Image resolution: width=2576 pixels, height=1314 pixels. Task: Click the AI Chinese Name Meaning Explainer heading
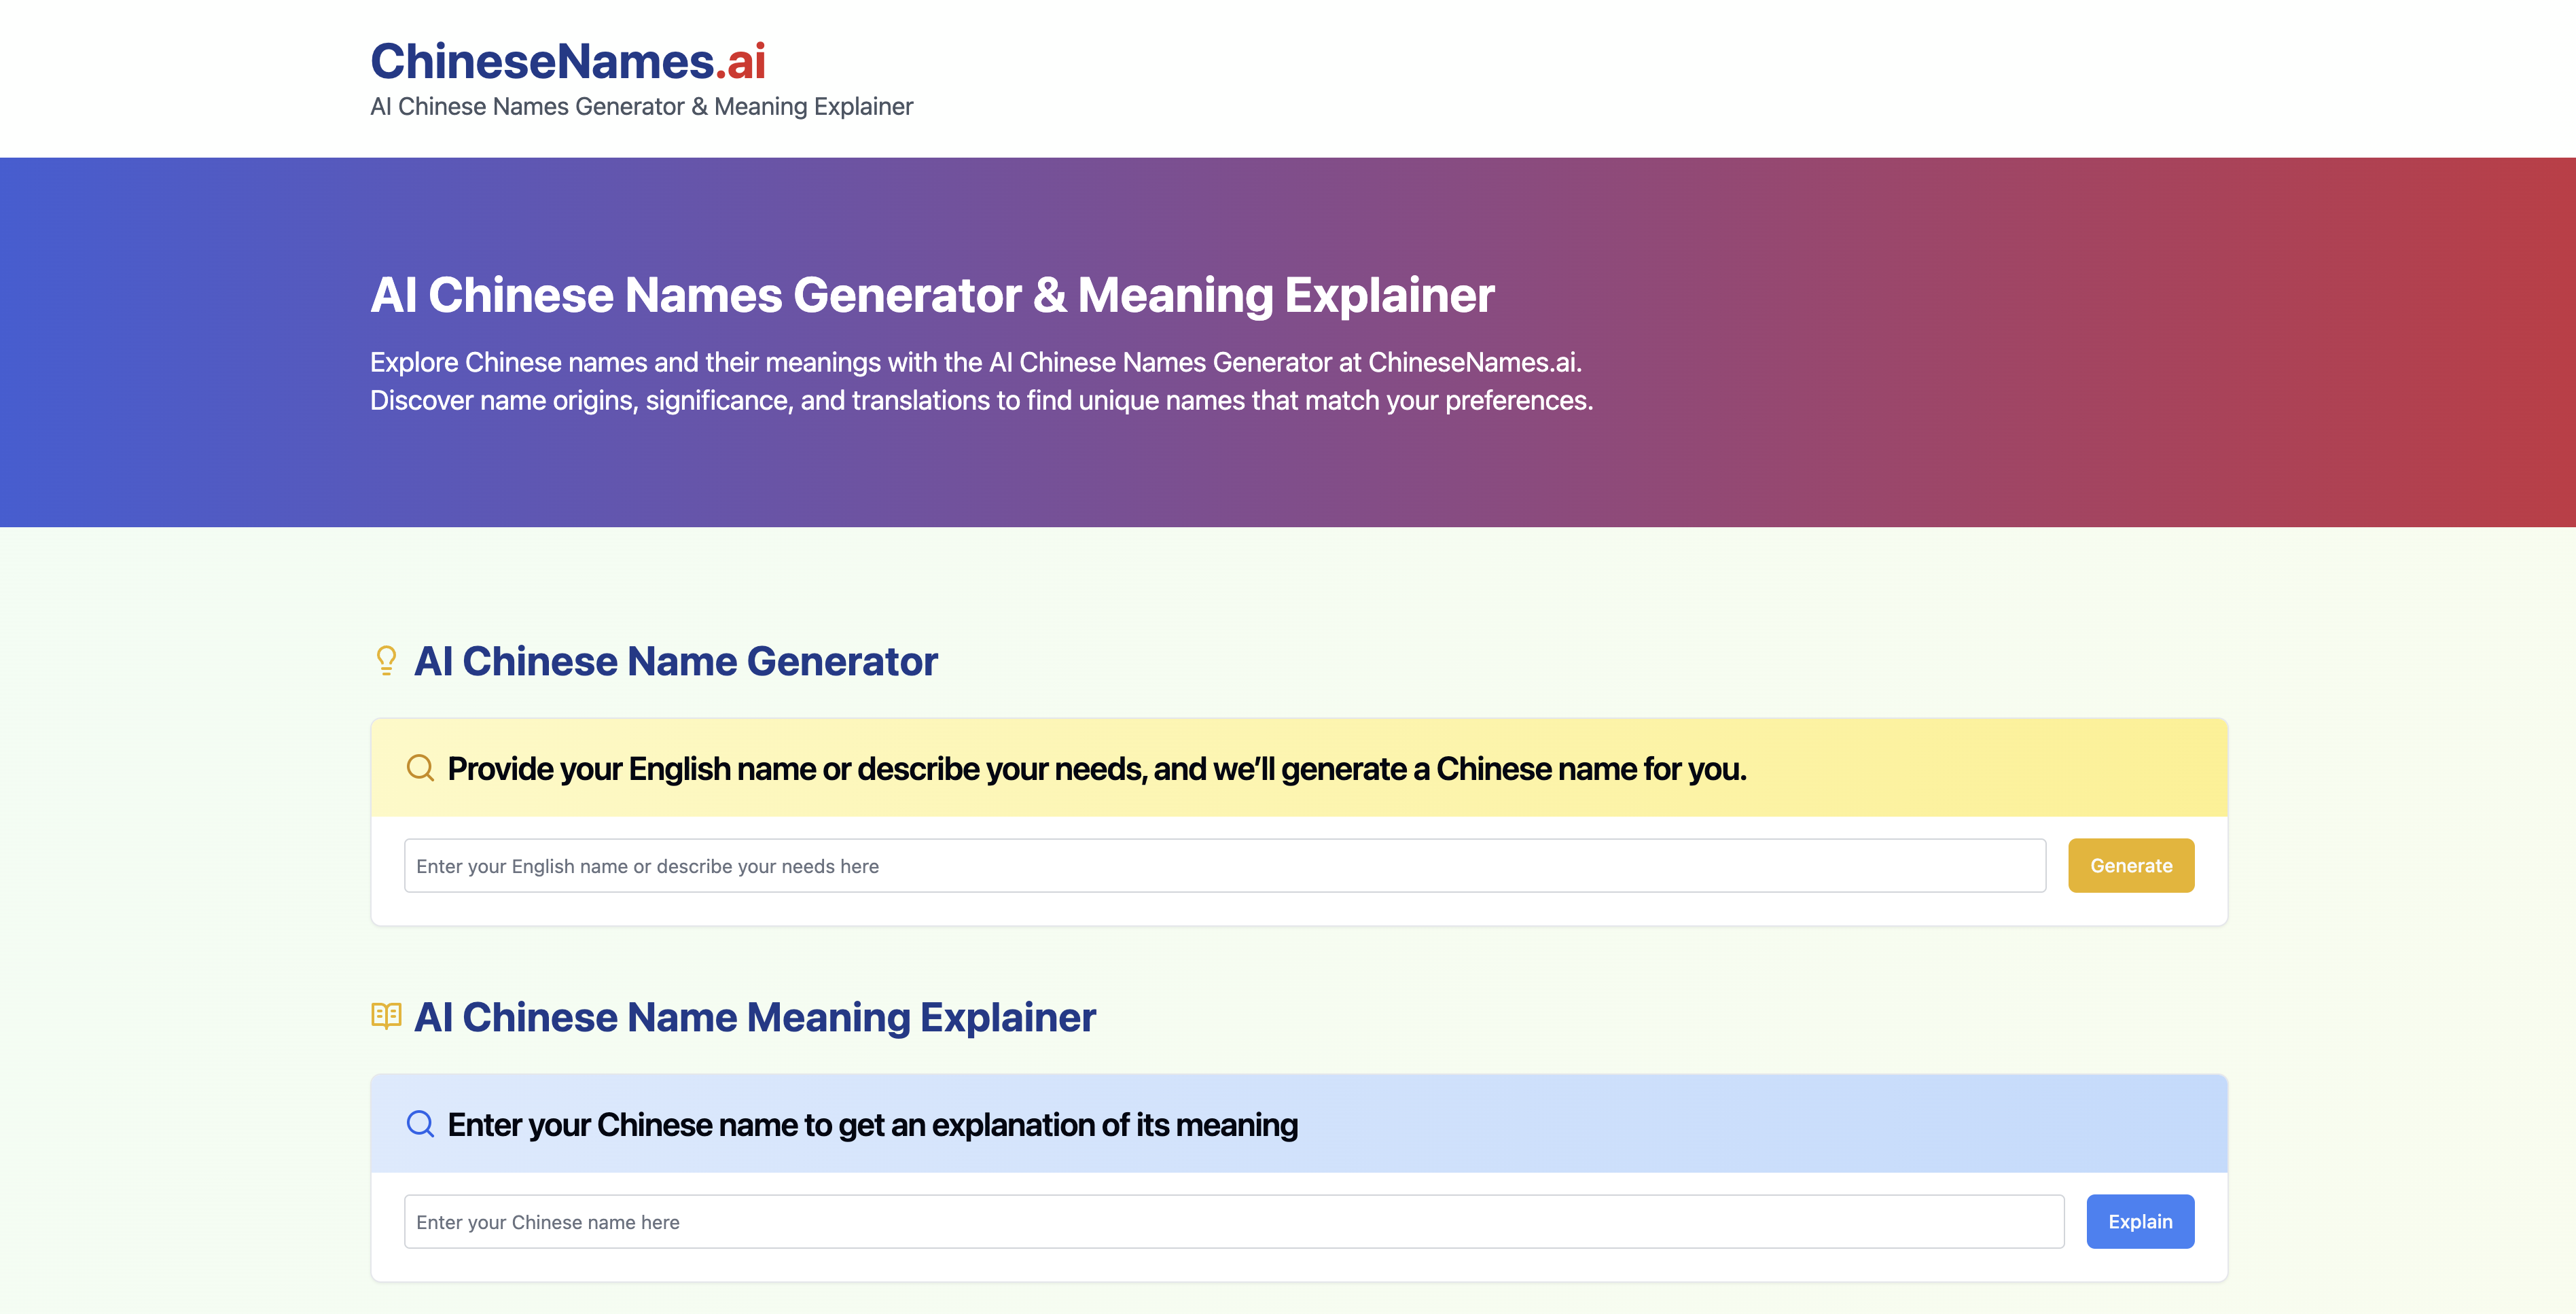coord(755,1017)
